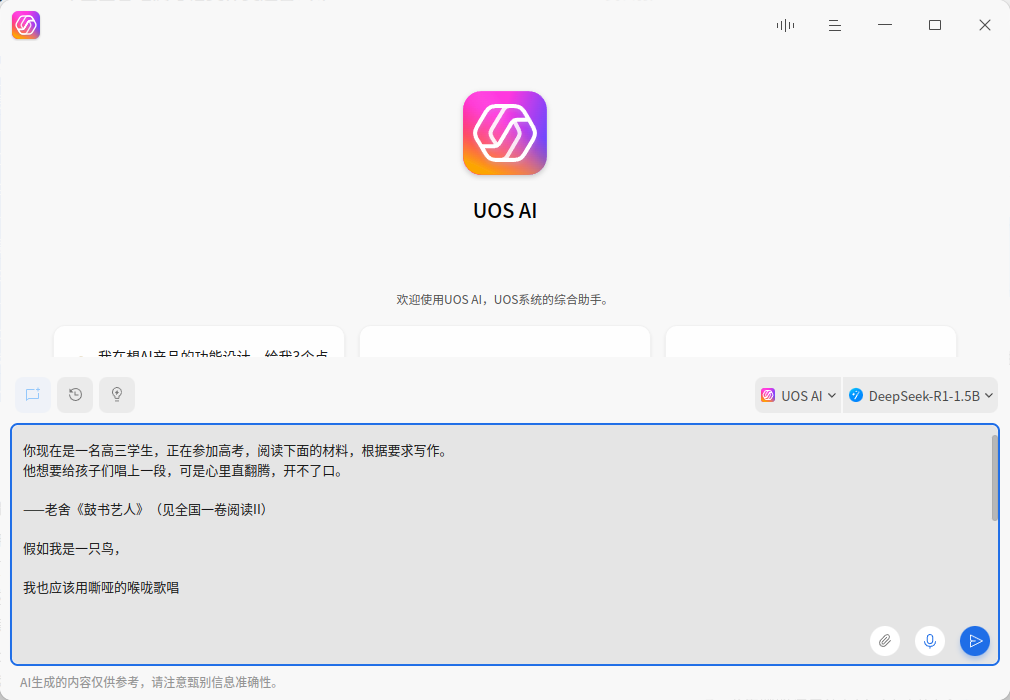Open the chat history icon
This screenshot has height=700, width=1010.
click(x=75, y=394)
